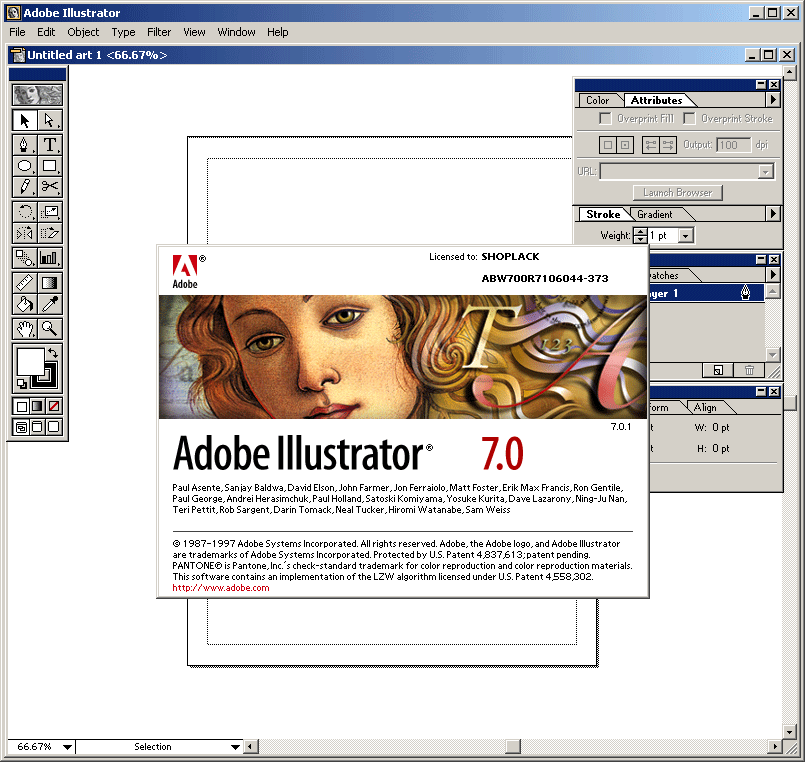The width and height of the screenshot is (805, 762).
Task: Reset to default fill and stroke
Action: [x=22, y=384]
